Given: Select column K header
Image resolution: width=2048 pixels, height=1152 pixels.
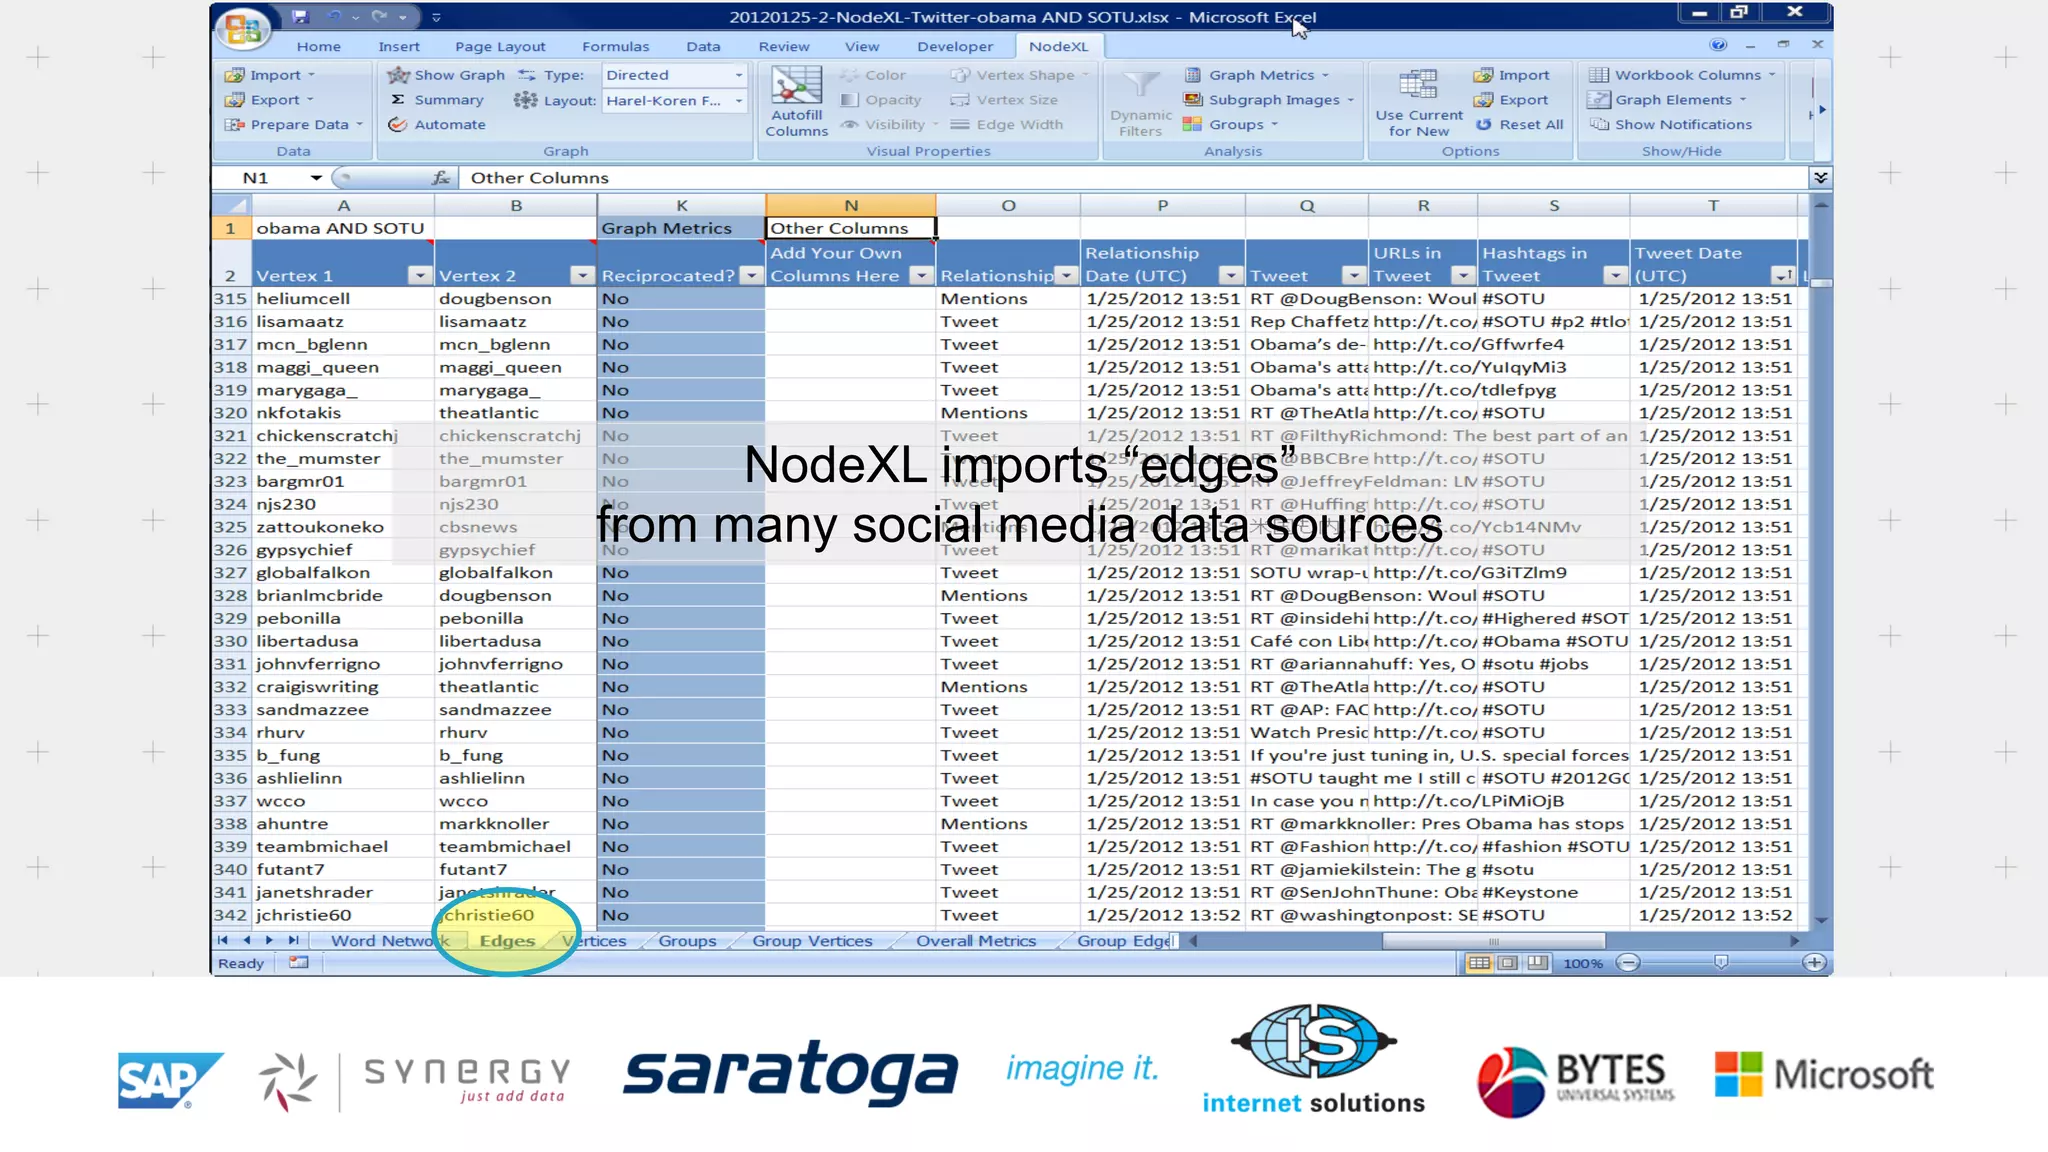Looking at the screenshot, I should [681, 205].
